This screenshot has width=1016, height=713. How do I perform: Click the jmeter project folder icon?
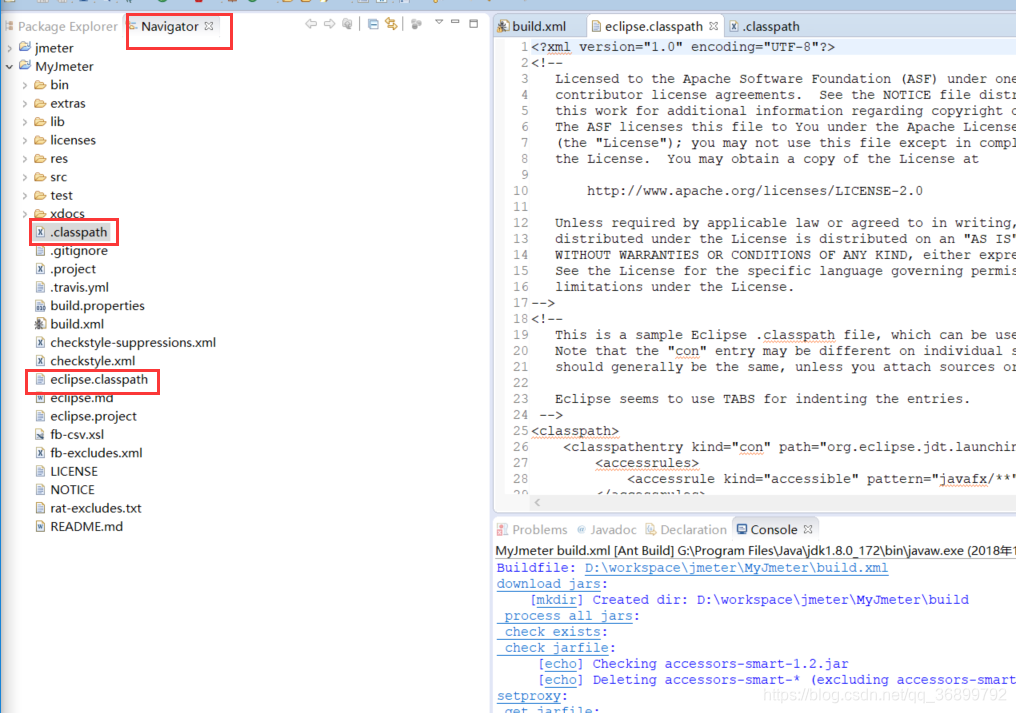point(25,47)
